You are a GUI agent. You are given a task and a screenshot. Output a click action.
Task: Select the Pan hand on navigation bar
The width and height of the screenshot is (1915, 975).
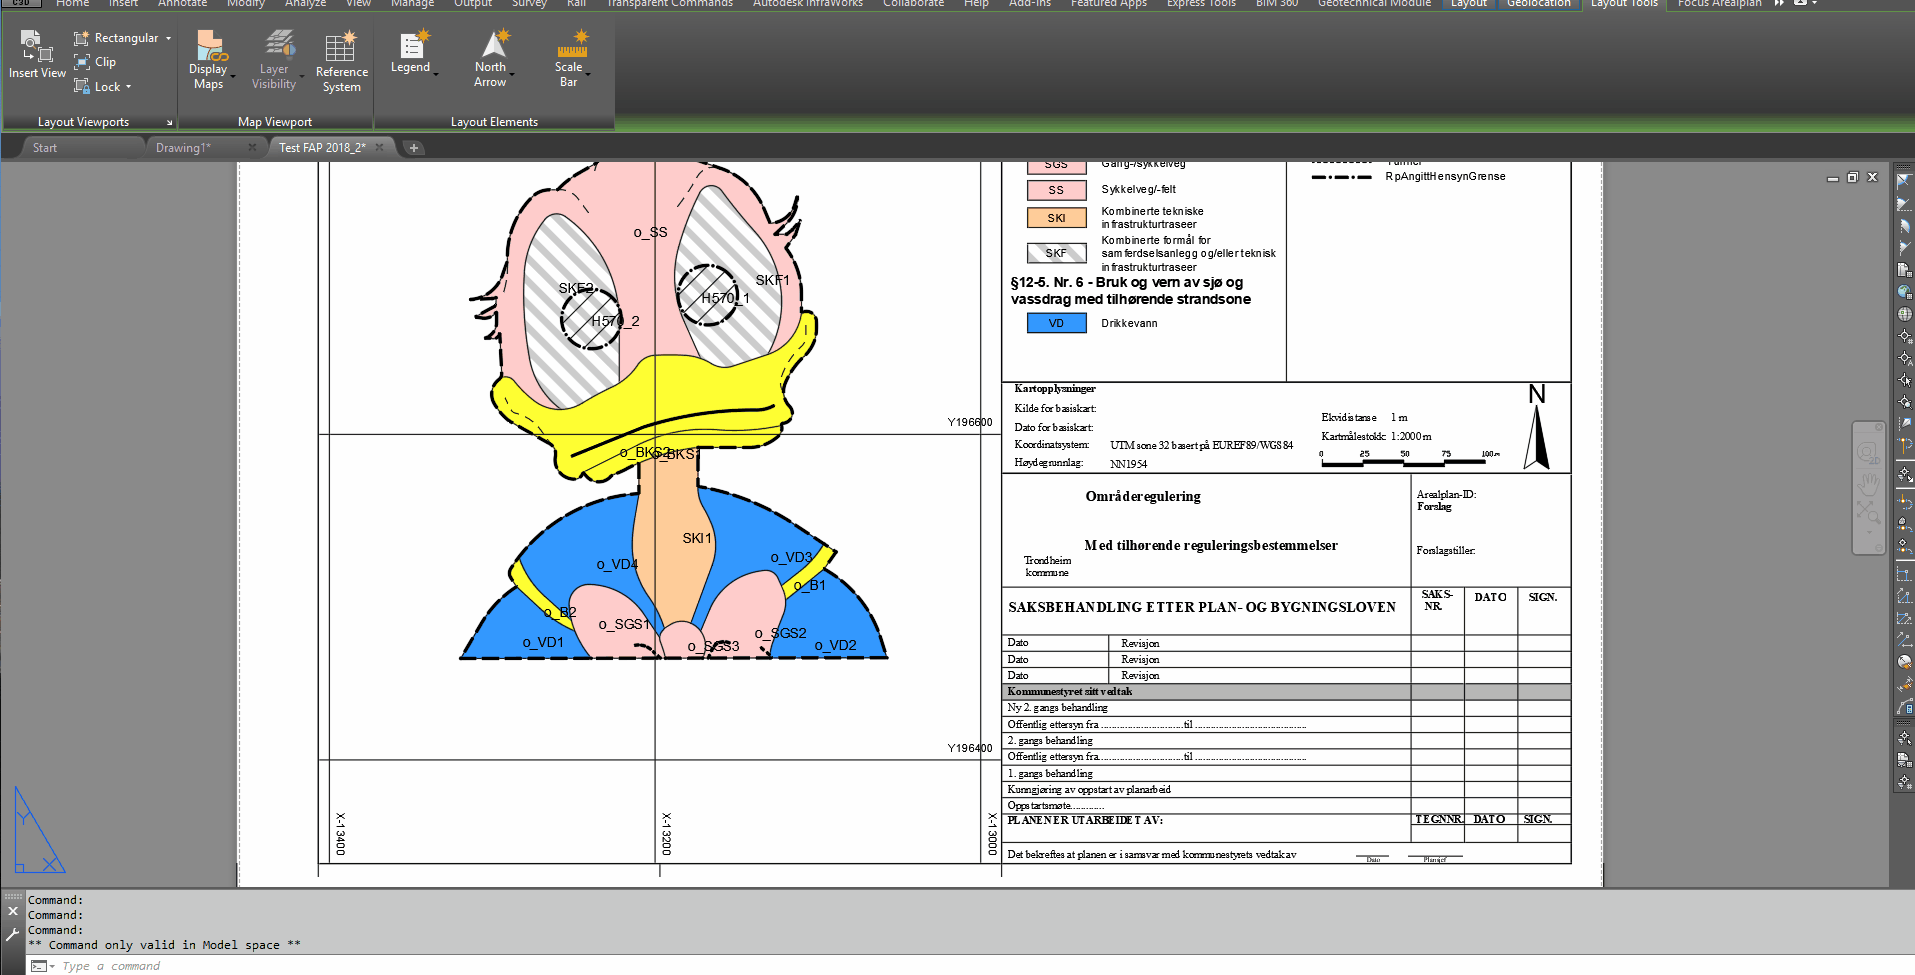point(1868,484)
